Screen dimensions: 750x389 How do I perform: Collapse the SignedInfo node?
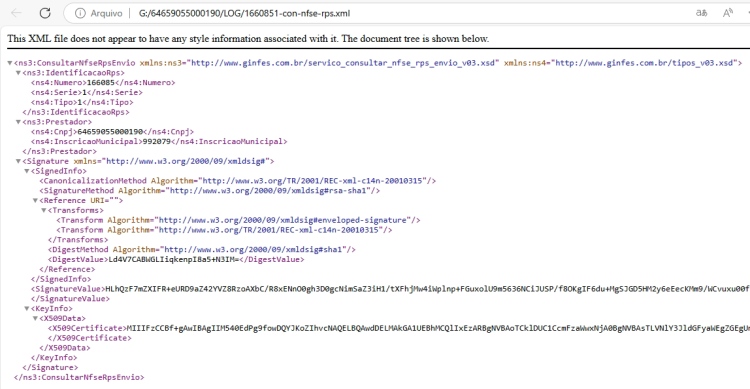pos(27,171)
